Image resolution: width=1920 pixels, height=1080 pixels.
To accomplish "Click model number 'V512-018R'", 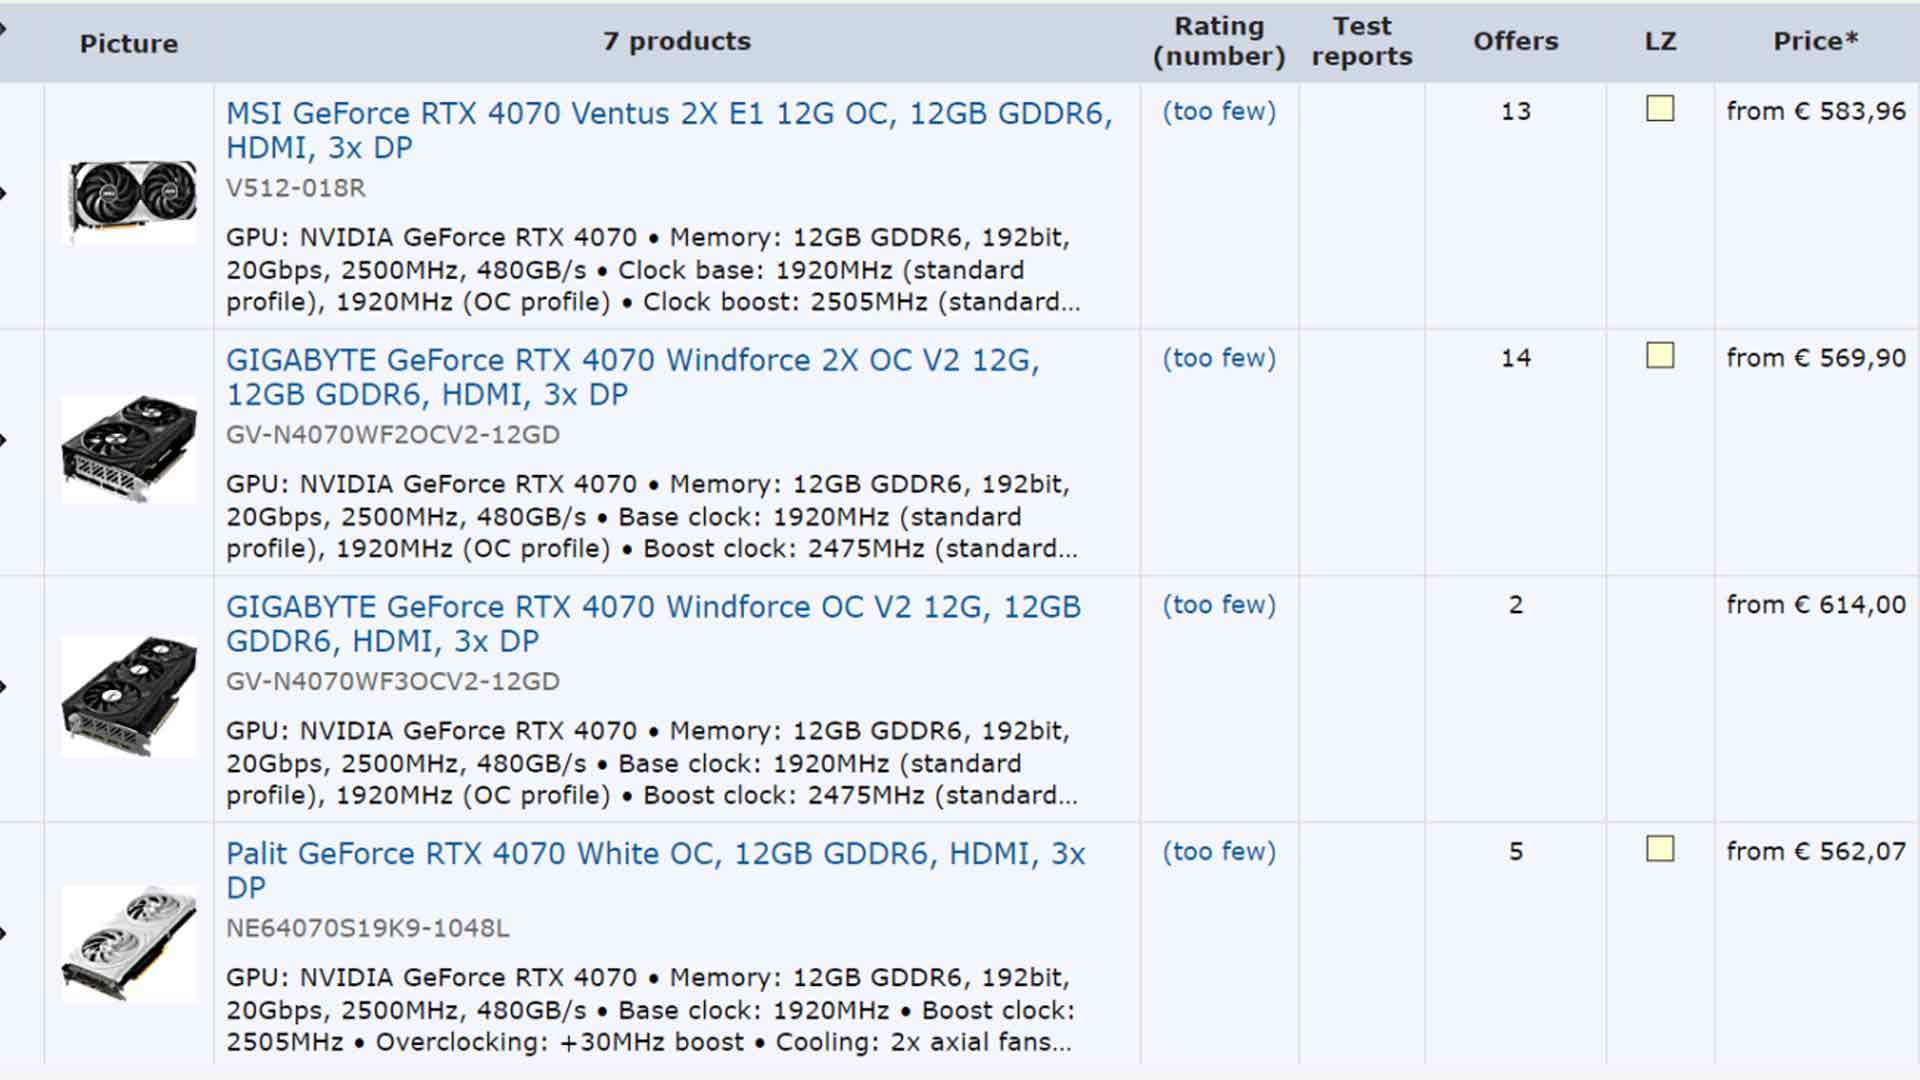I will (296, 188).
